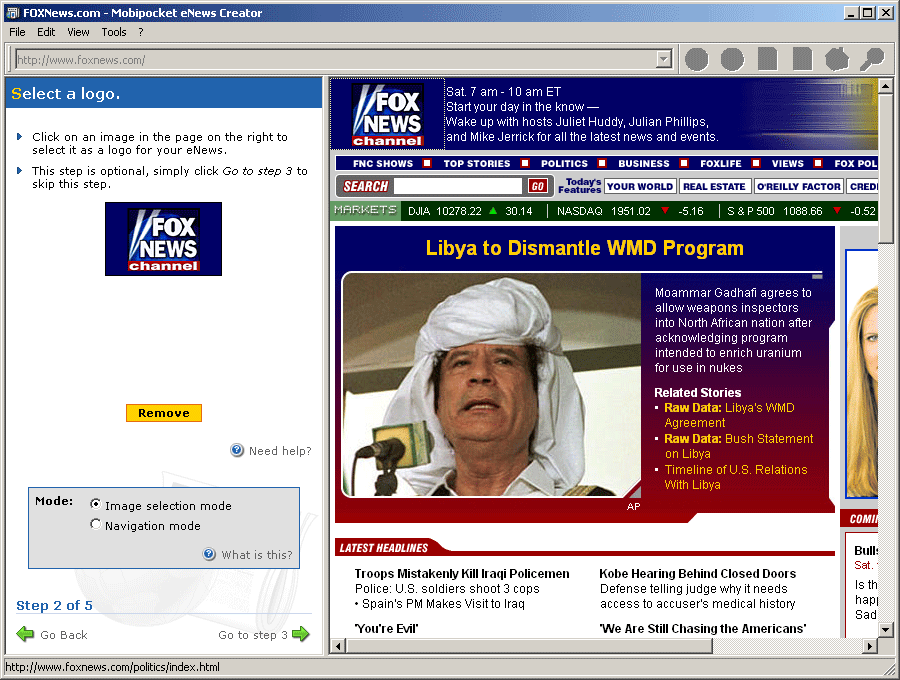Click the vertical scrollbar thumb
Image resolution: width=900 pixels, height=680 pixels.
[885, 169]
